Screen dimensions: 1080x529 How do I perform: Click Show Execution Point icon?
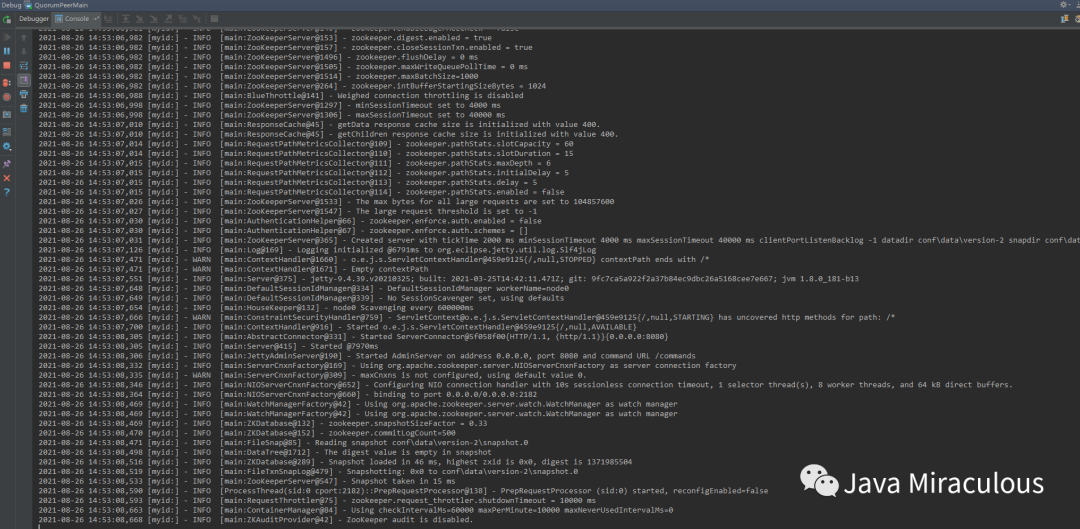[x=108, y=19]
